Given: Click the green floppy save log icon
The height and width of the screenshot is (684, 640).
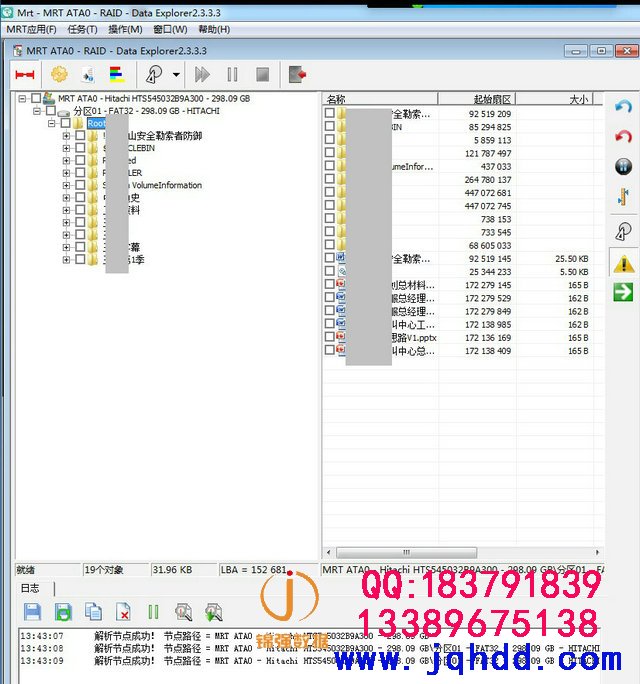Looking at the screenshot, I should [64, 612].
